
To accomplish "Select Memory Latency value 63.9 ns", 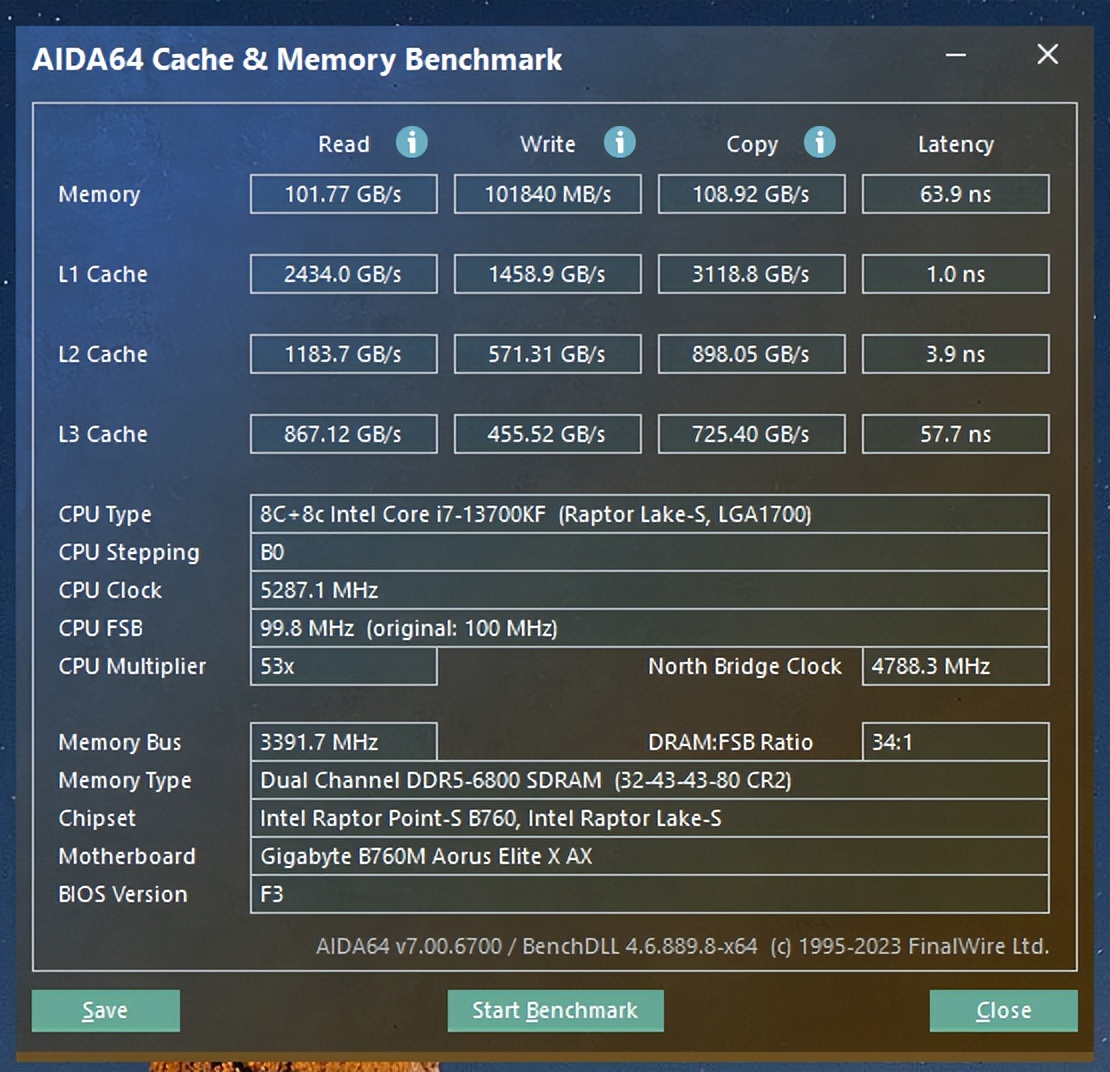I will click(956, 194).
